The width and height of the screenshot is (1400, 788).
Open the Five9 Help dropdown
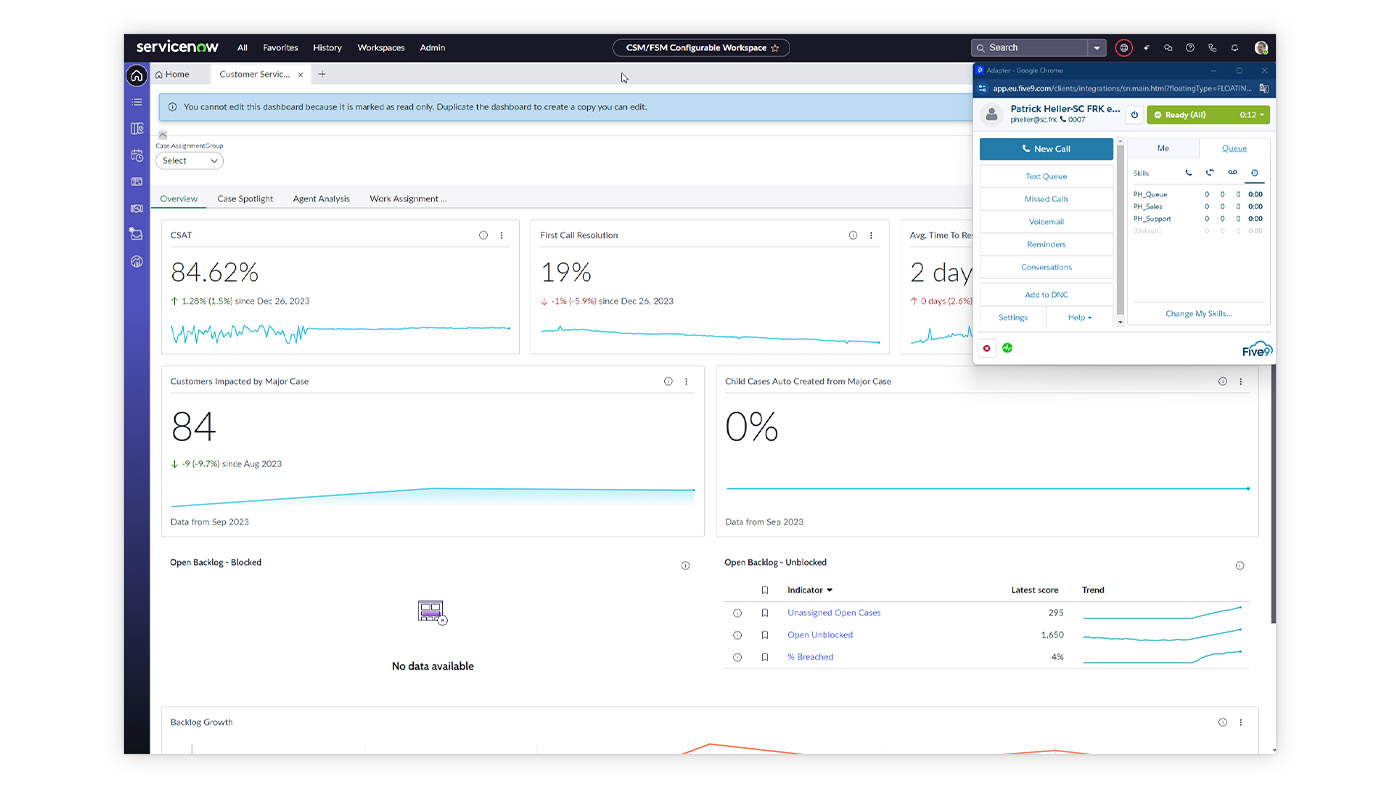pyautogui.click(x=1080, y=318)
